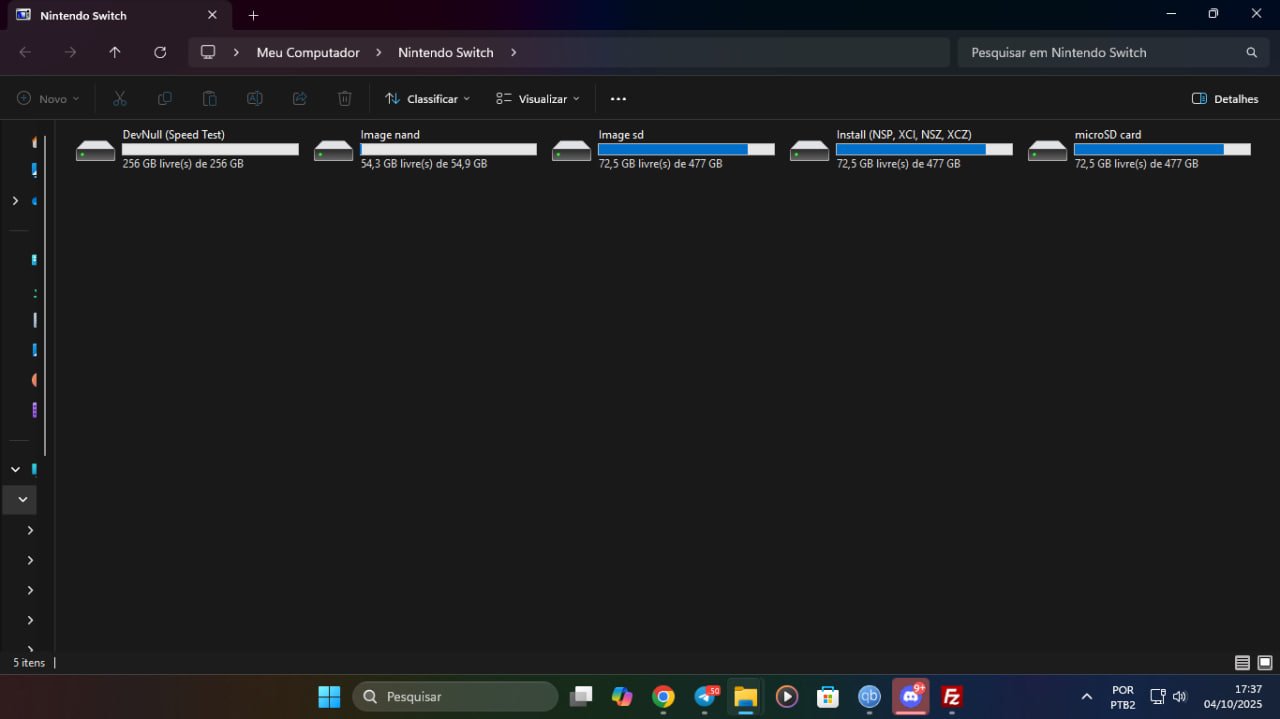
Task: Click the 5 itens status bar text
Action: click(x=29, y=662)
